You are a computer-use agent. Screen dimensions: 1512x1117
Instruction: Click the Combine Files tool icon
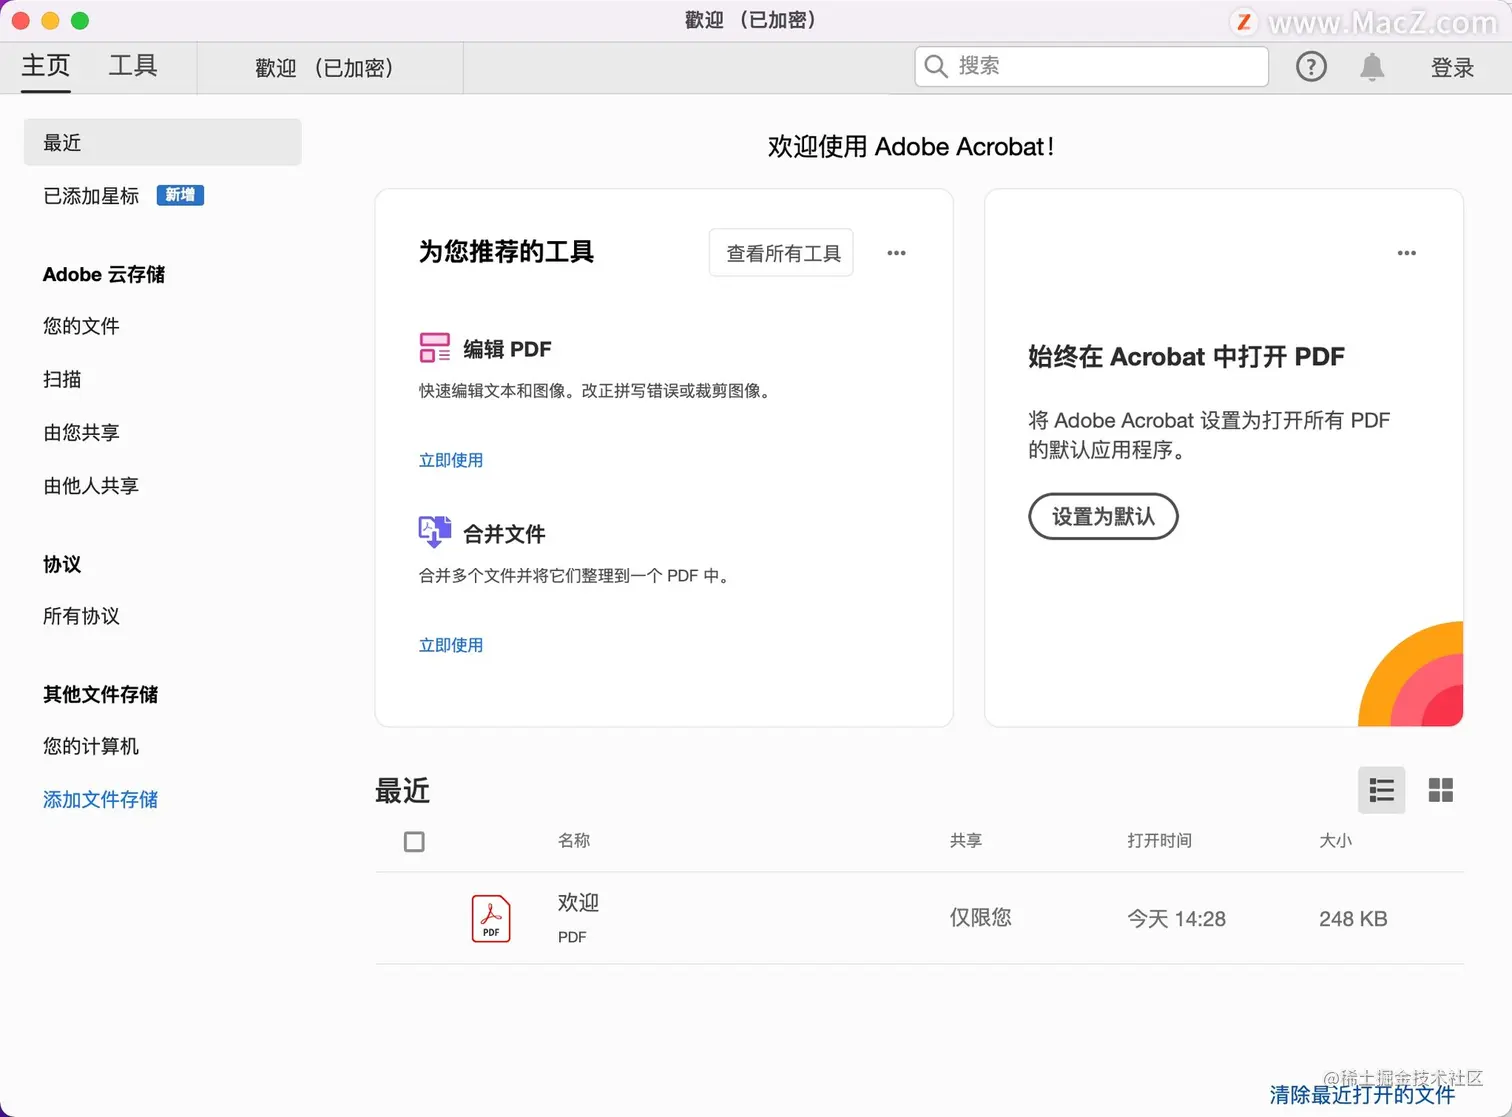pyautogui.click(x=434, y=532)
